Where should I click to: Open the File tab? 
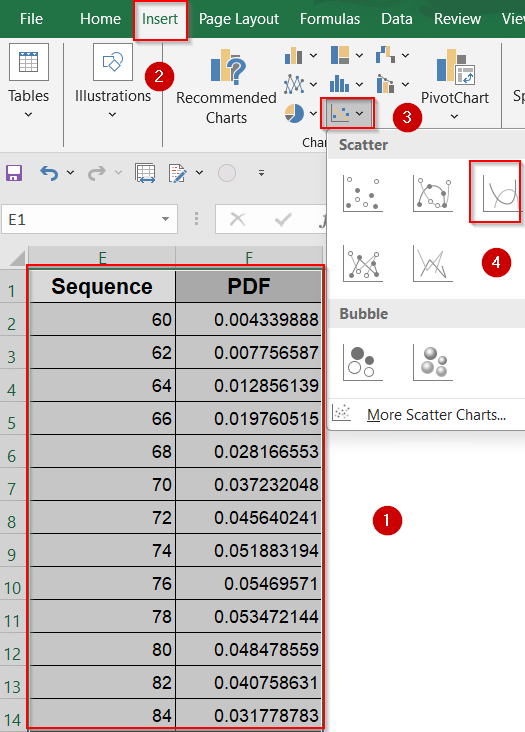point(31,19)
